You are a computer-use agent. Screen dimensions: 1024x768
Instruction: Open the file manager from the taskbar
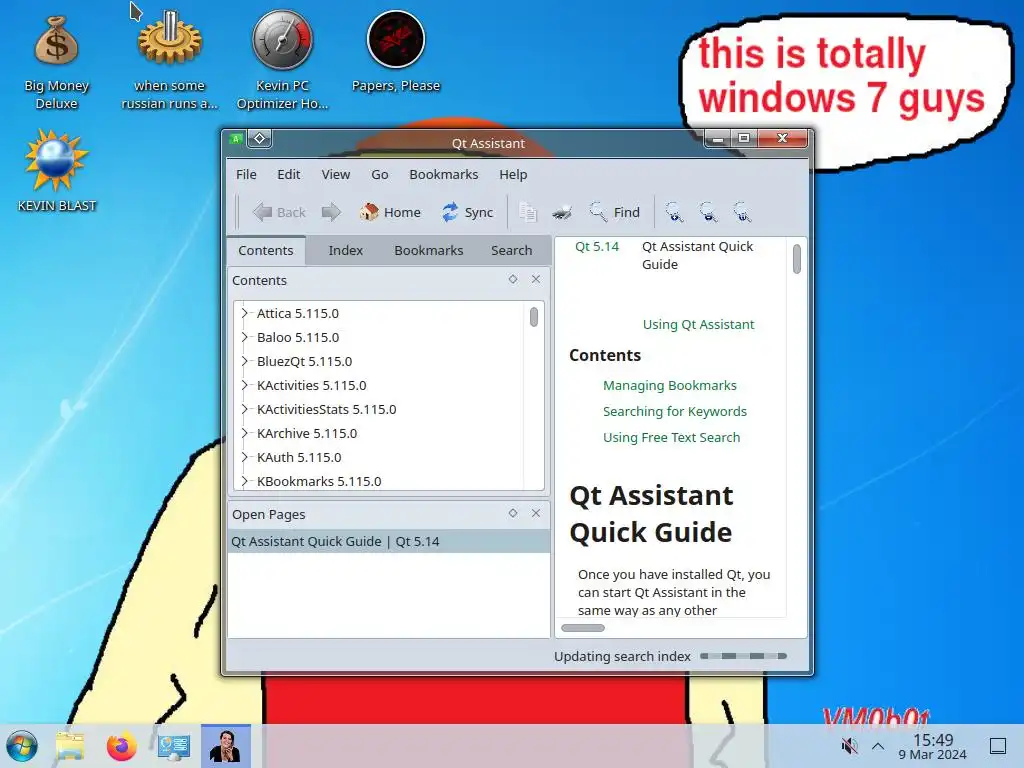click(70, 746)
